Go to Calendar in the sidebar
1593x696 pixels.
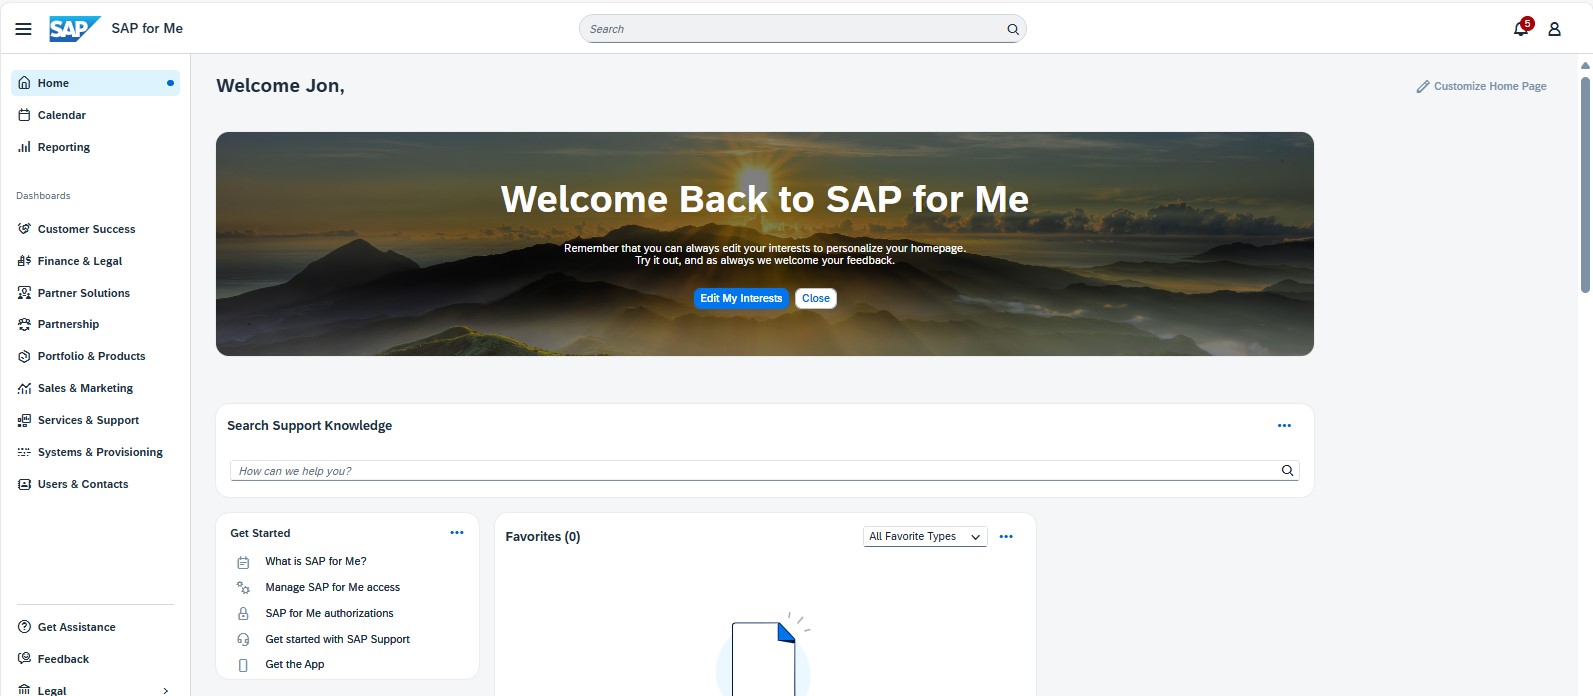coord(62,115)
